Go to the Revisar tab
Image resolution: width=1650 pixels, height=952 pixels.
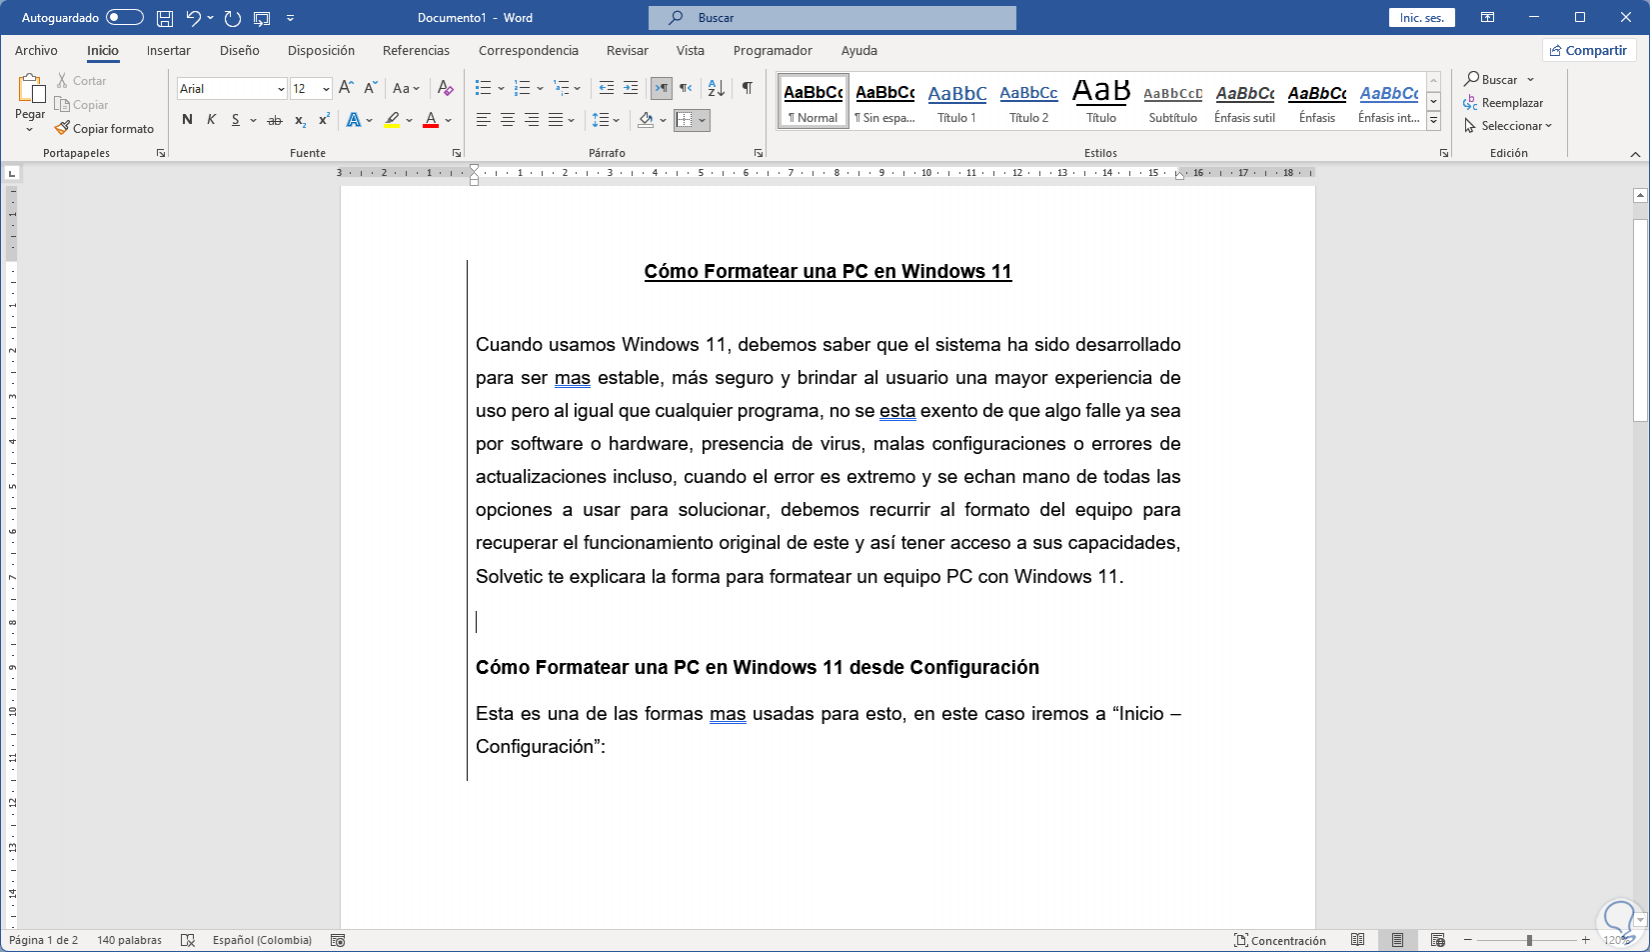627,50
